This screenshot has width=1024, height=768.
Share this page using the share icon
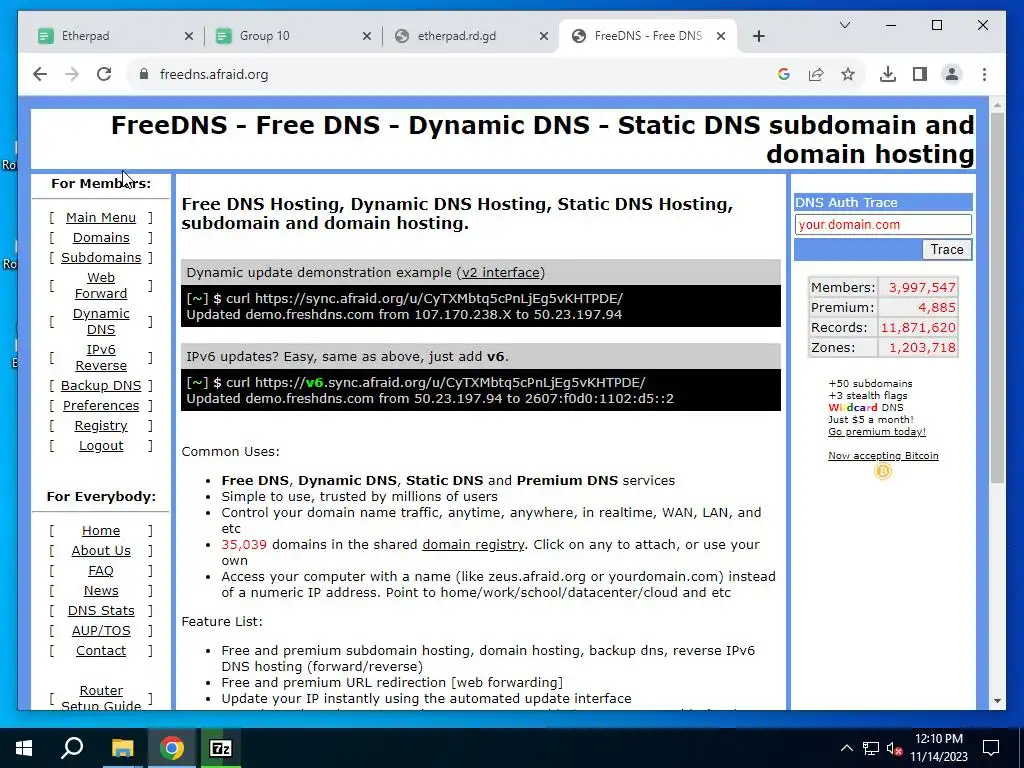[x=816, y=74]
